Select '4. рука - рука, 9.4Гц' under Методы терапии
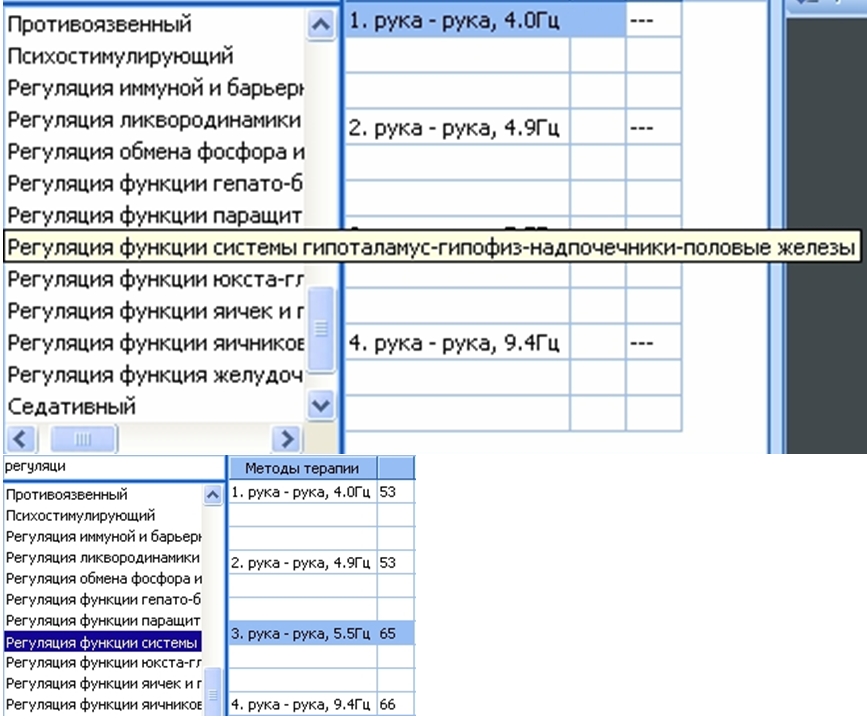Image resolution: width=867 pixels, height=720 pixels. [x=302, y=704]
